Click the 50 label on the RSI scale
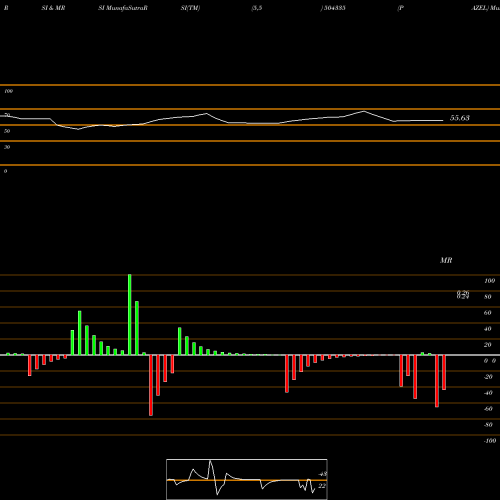Screen dimensions: 500x500 pyautogui.click(x=7, y=131)
